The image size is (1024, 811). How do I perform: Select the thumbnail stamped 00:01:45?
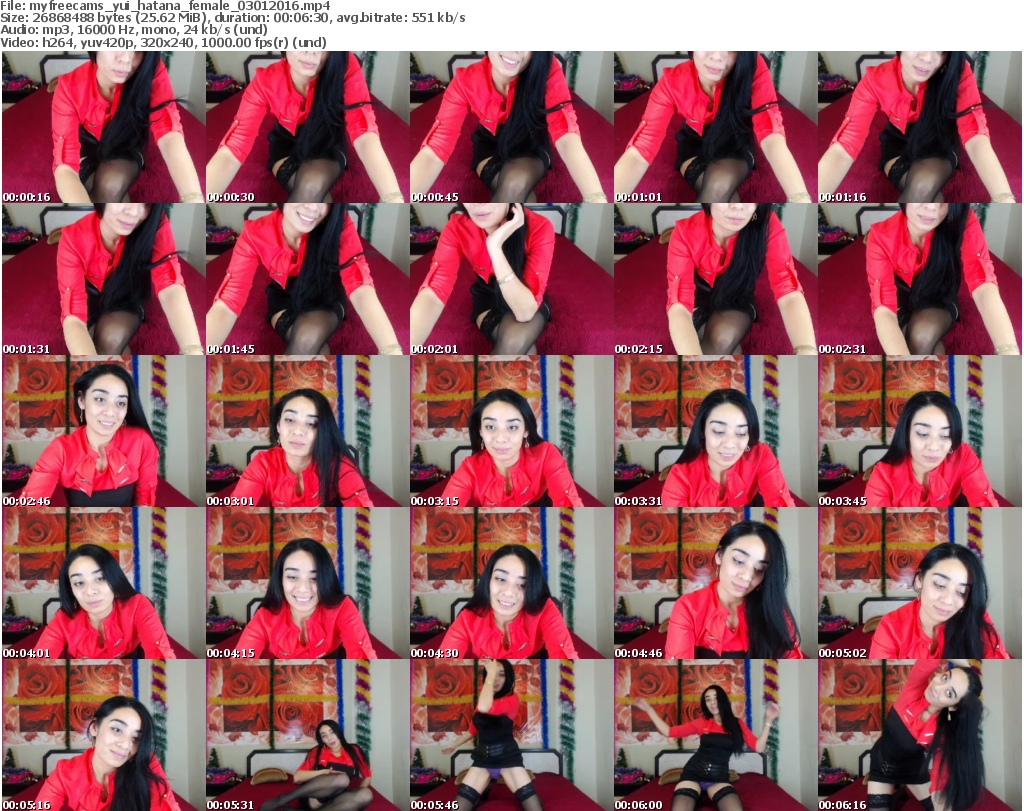tap(308, 279)
